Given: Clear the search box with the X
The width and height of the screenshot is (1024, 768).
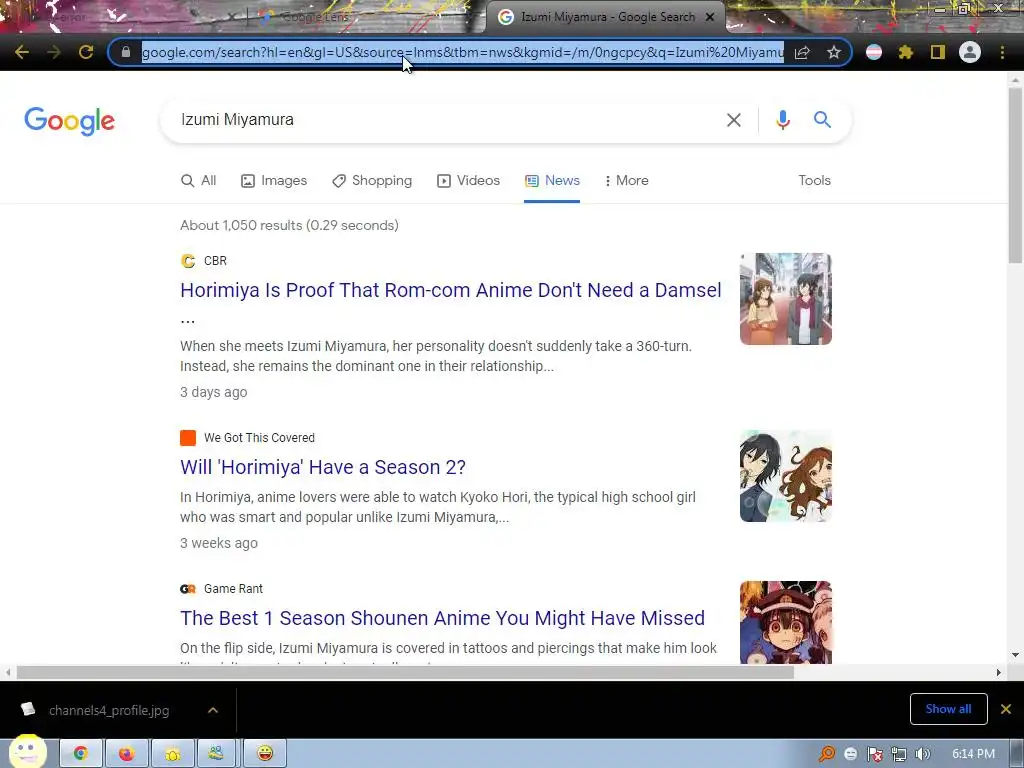Looking at the screenshot, I should tap(733, 120).
